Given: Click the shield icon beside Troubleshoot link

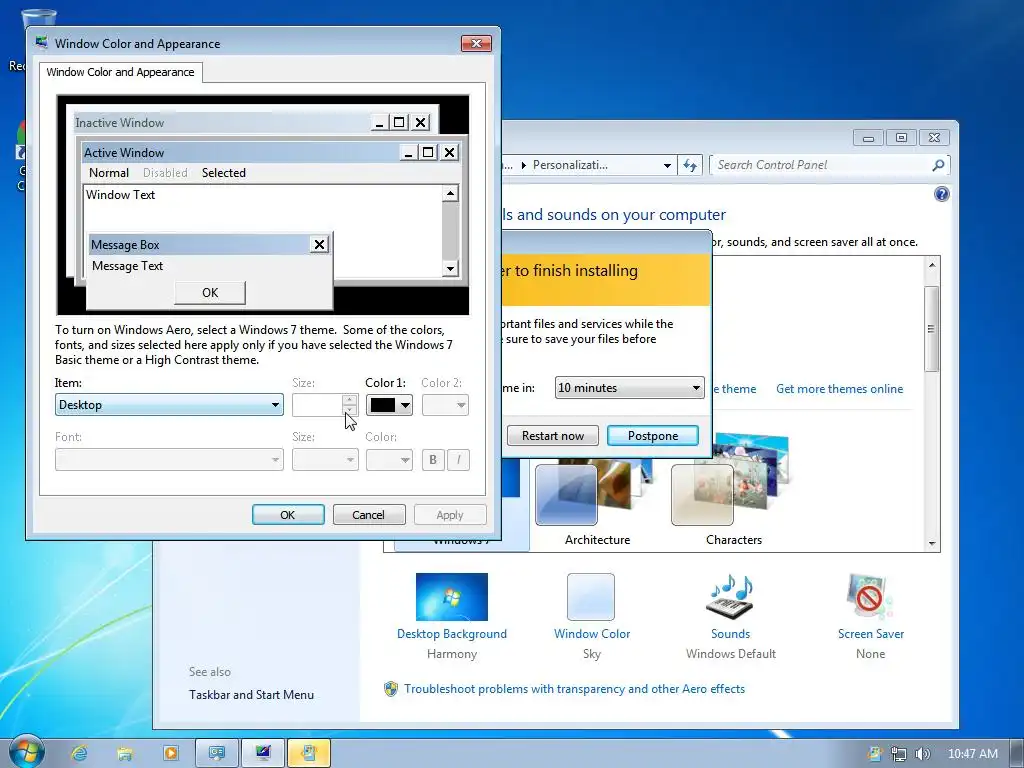Looking at the screenshot, I should point(391,689).
